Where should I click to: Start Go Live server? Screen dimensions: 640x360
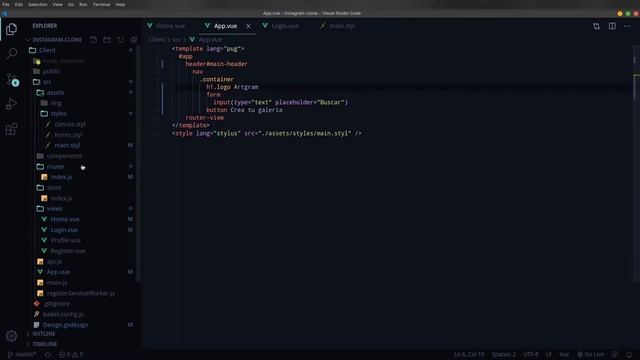[590, 354]
